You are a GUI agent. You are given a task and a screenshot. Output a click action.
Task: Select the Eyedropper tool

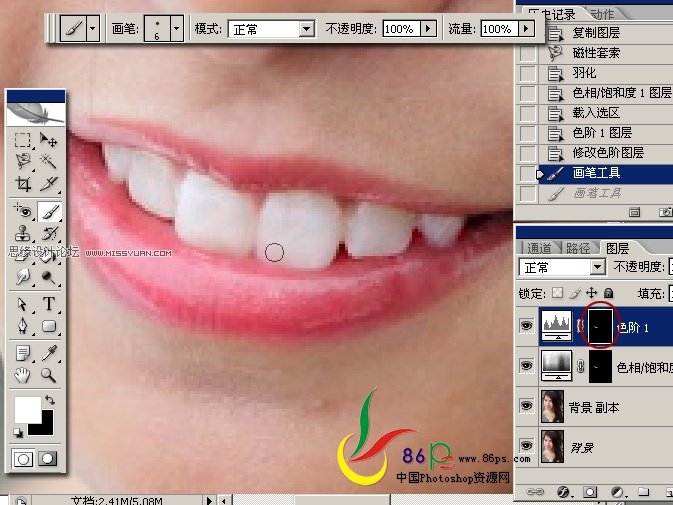click(49, 353)
